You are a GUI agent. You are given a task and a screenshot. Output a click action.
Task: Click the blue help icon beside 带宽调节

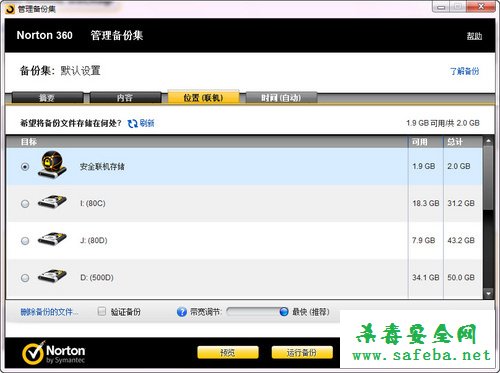182,312
